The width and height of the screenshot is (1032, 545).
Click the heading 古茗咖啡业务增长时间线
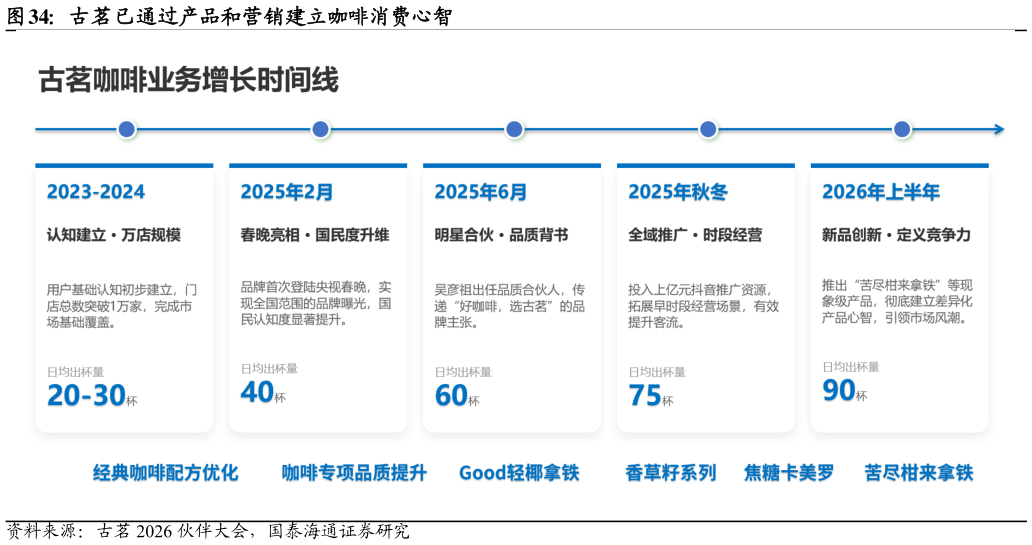click(x=189, y=81)
